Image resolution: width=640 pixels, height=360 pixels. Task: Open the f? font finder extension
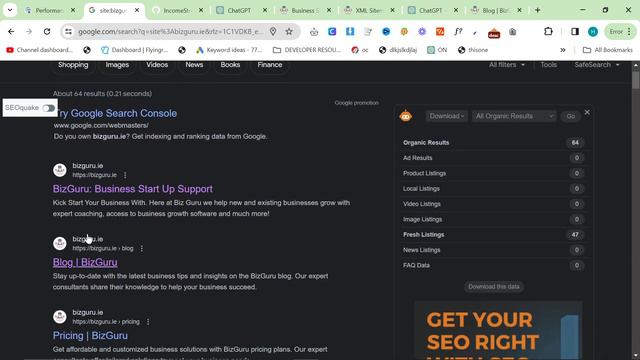(458, 31)
